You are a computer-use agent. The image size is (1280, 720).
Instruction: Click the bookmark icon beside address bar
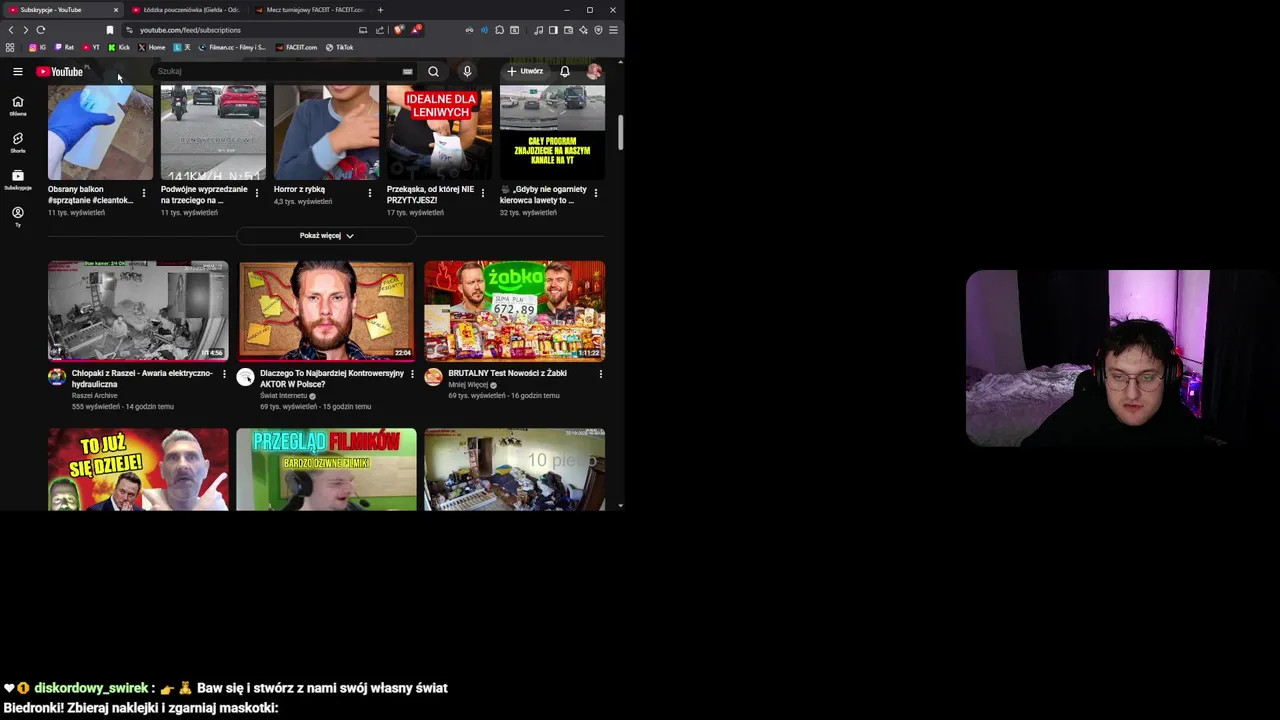click(x=110, y=30)
